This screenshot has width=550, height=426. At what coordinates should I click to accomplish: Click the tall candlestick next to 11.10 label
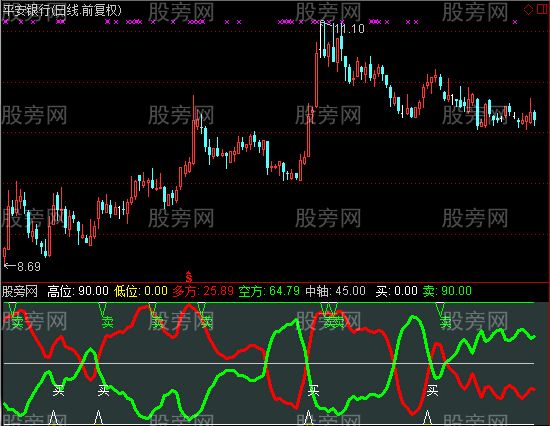coord(322,39)
